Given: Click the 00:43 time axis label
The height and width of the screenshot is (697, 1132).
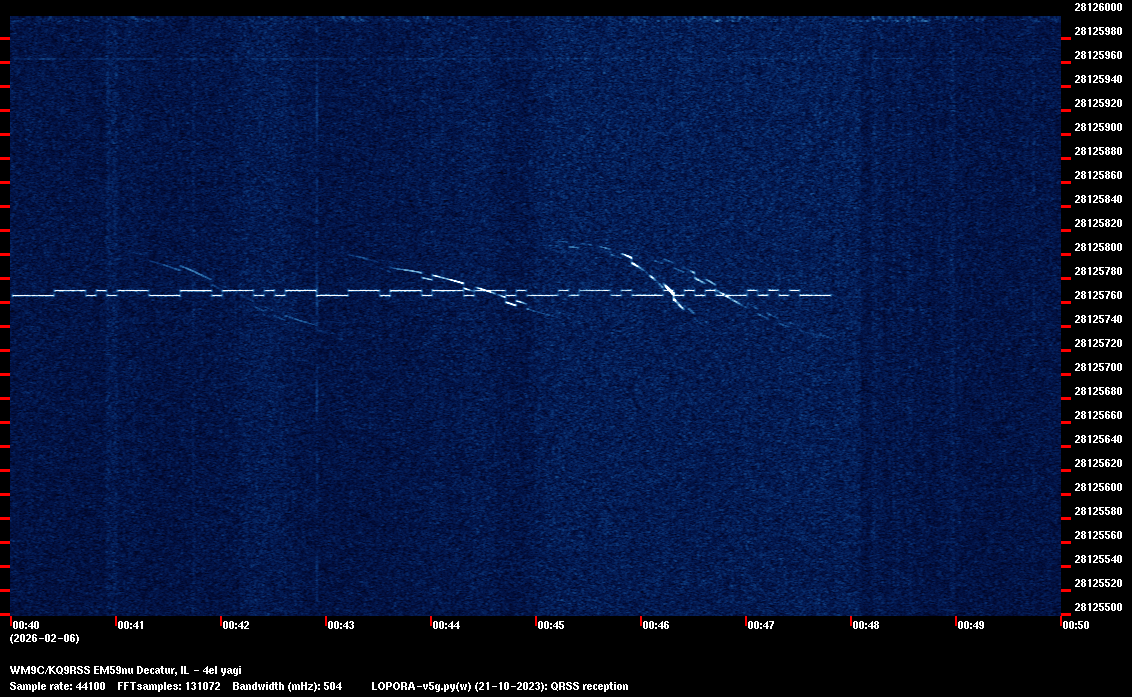Looking at the screenshot, I should click(341, 625).
